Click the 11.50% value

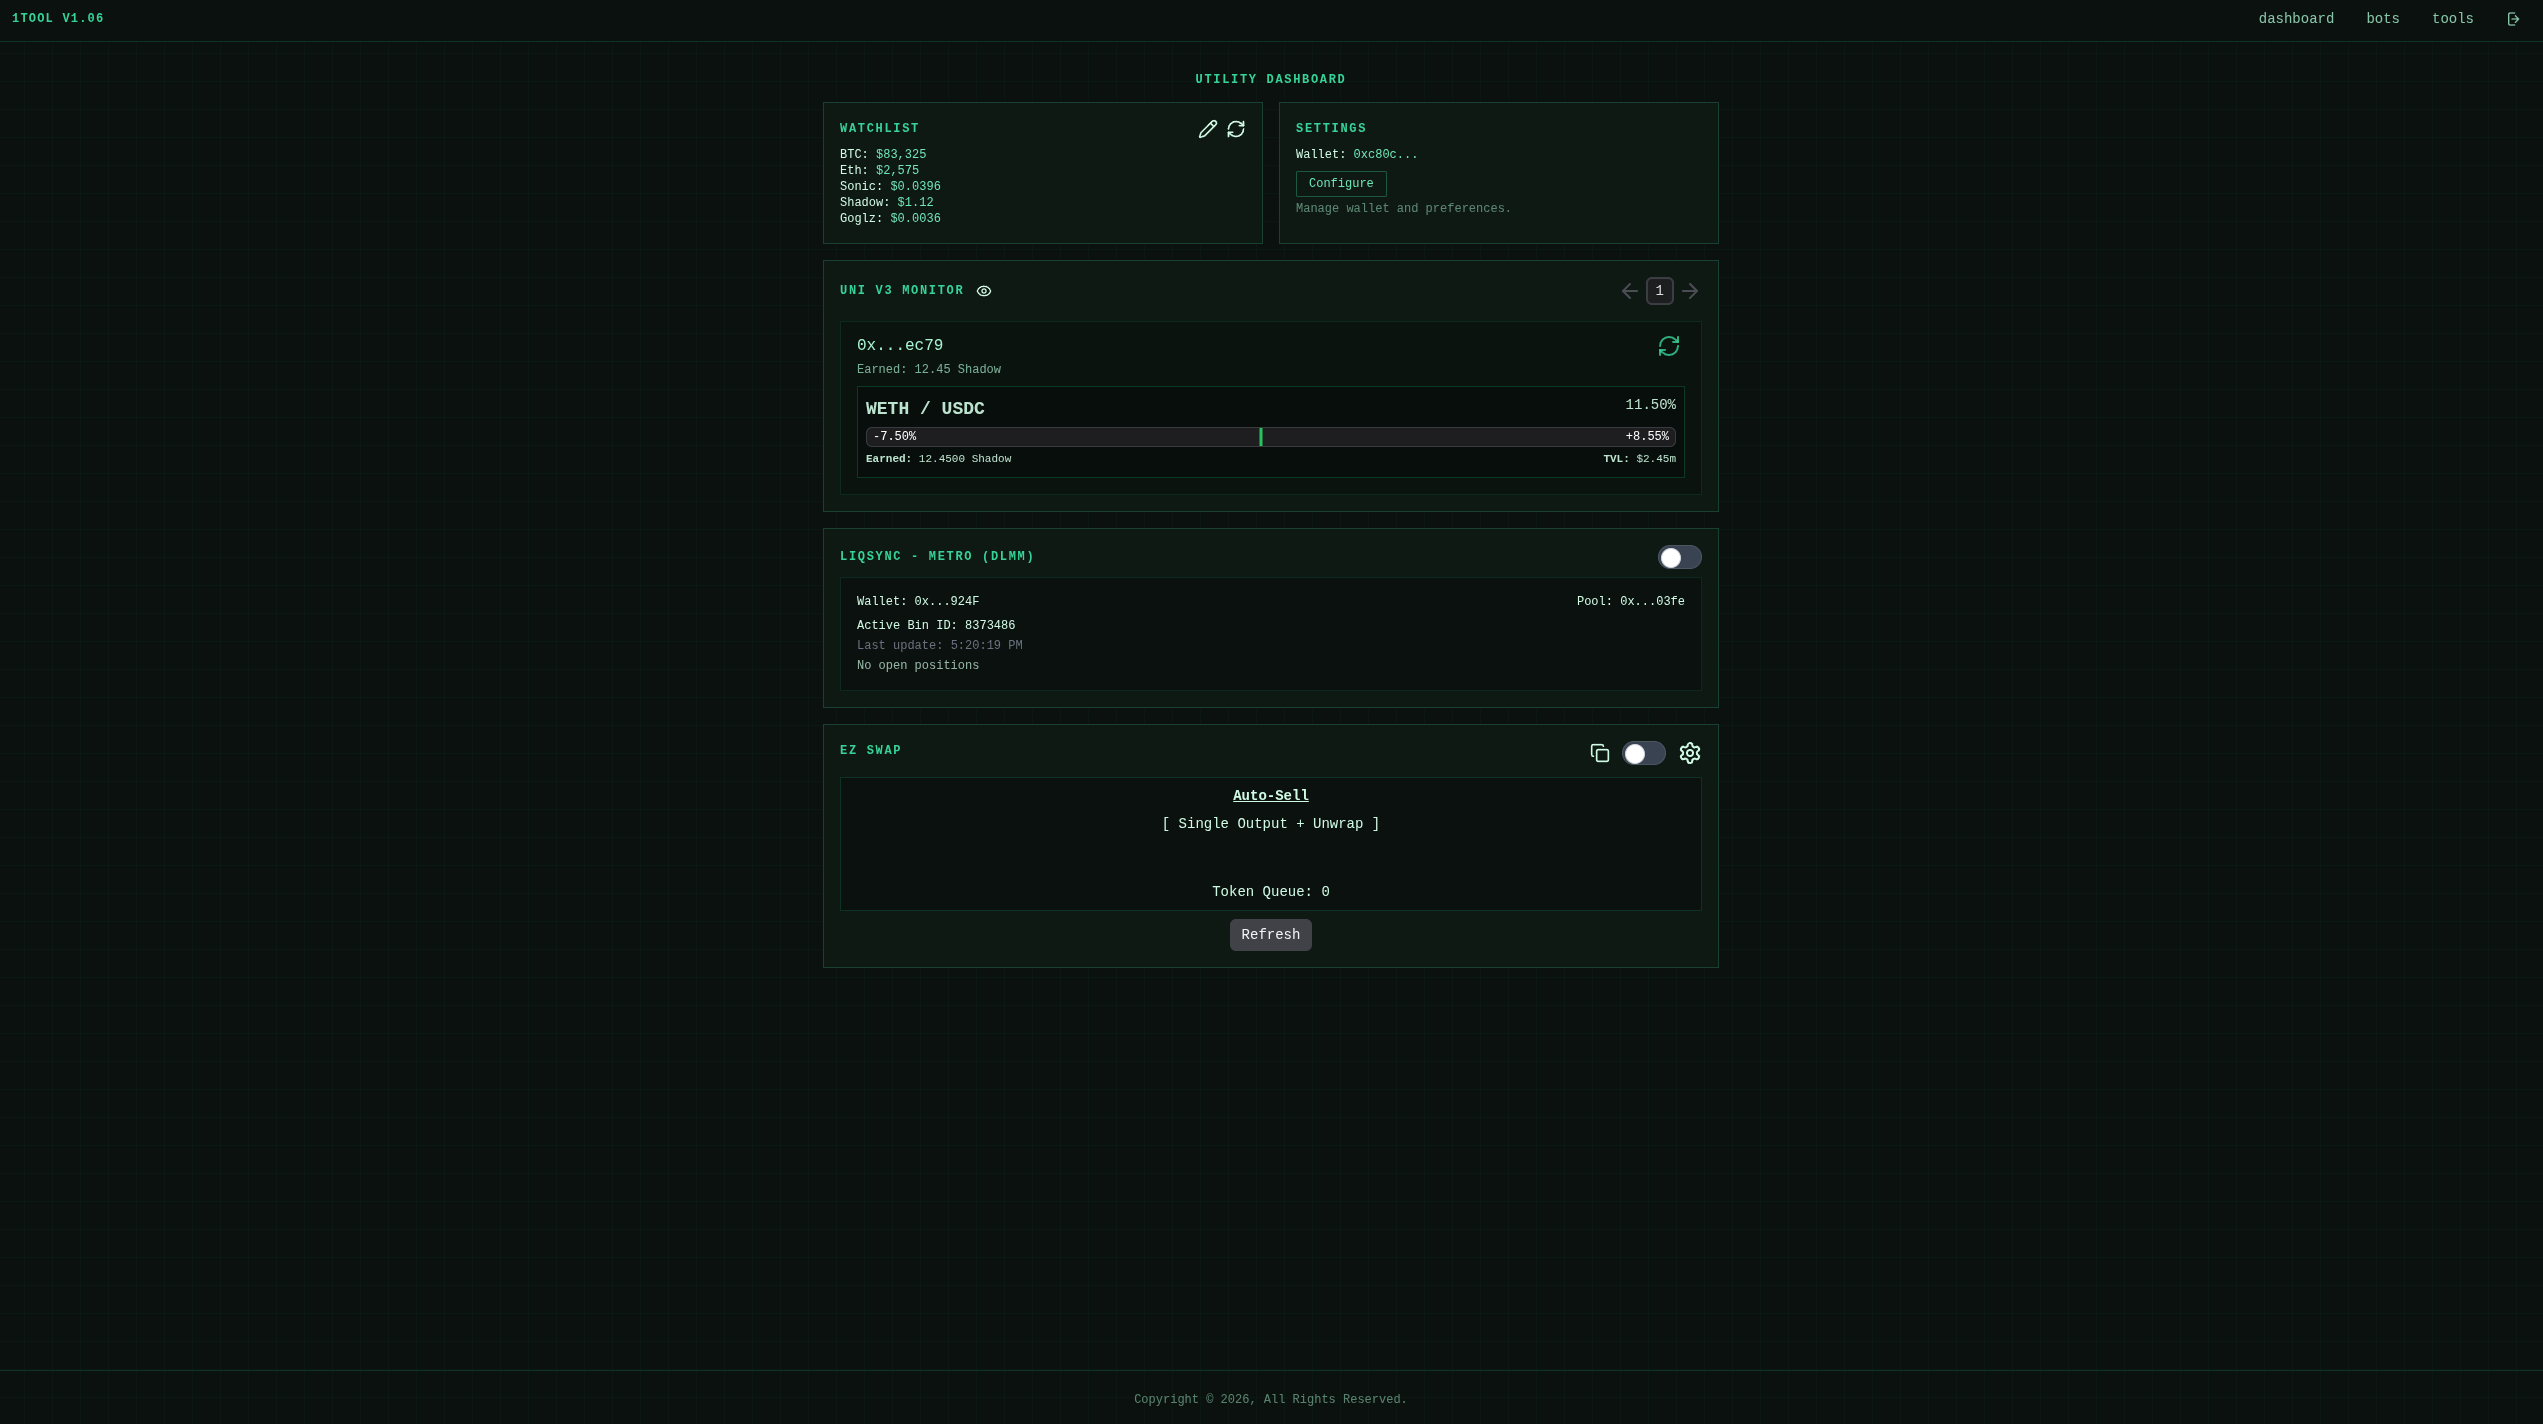(x=1650, y=405)
